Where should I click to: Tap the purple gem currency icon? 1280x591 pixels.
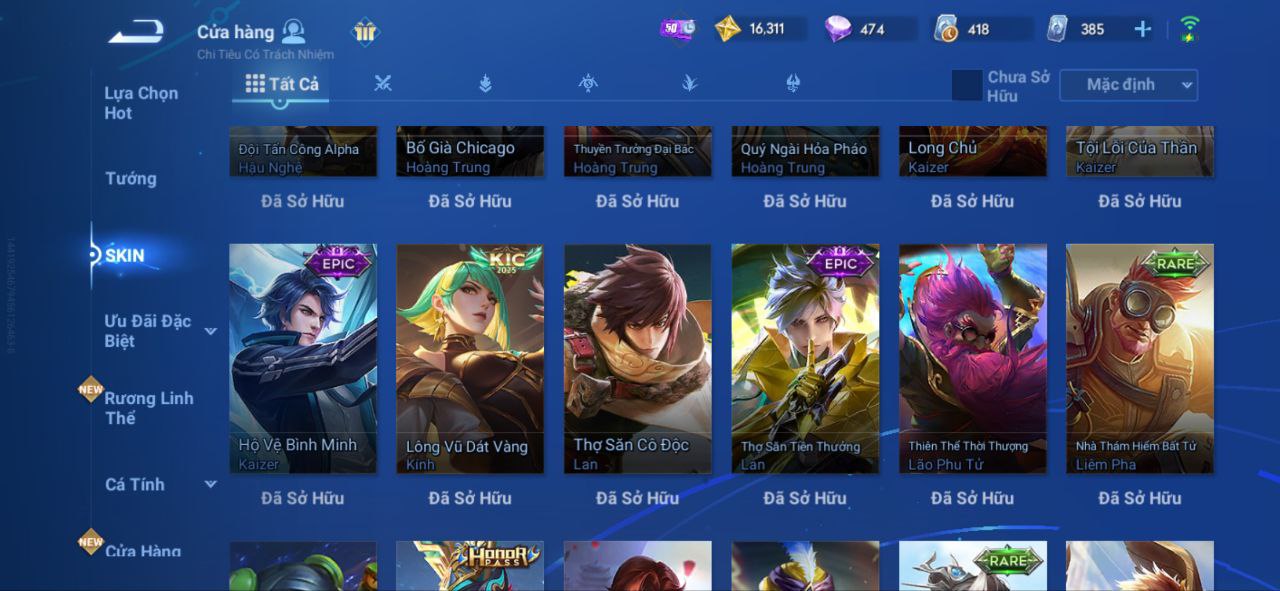838,29
